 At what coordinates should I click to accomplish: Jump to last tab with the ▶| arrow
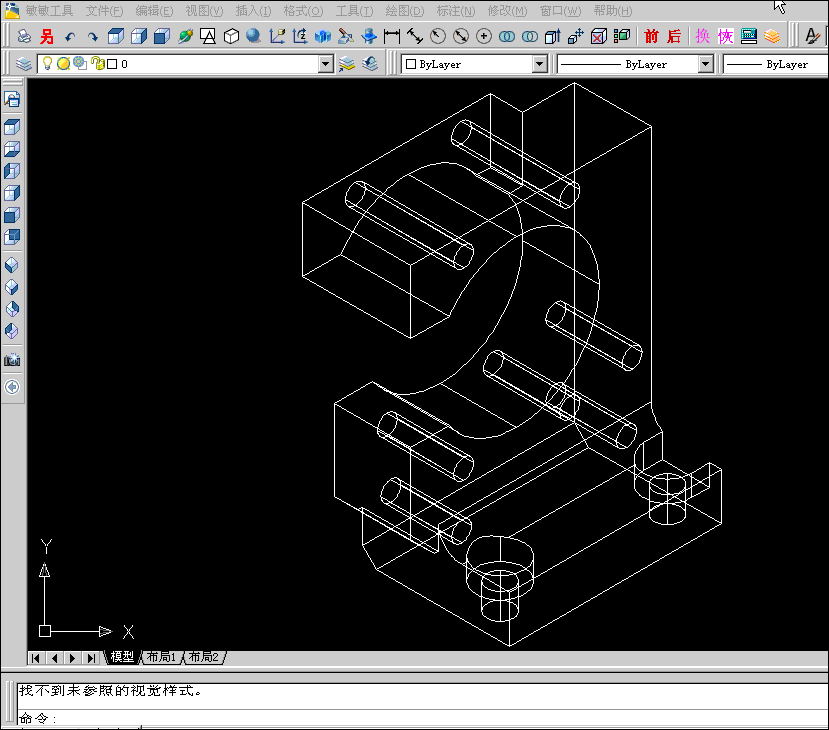[x=91, y=658]
